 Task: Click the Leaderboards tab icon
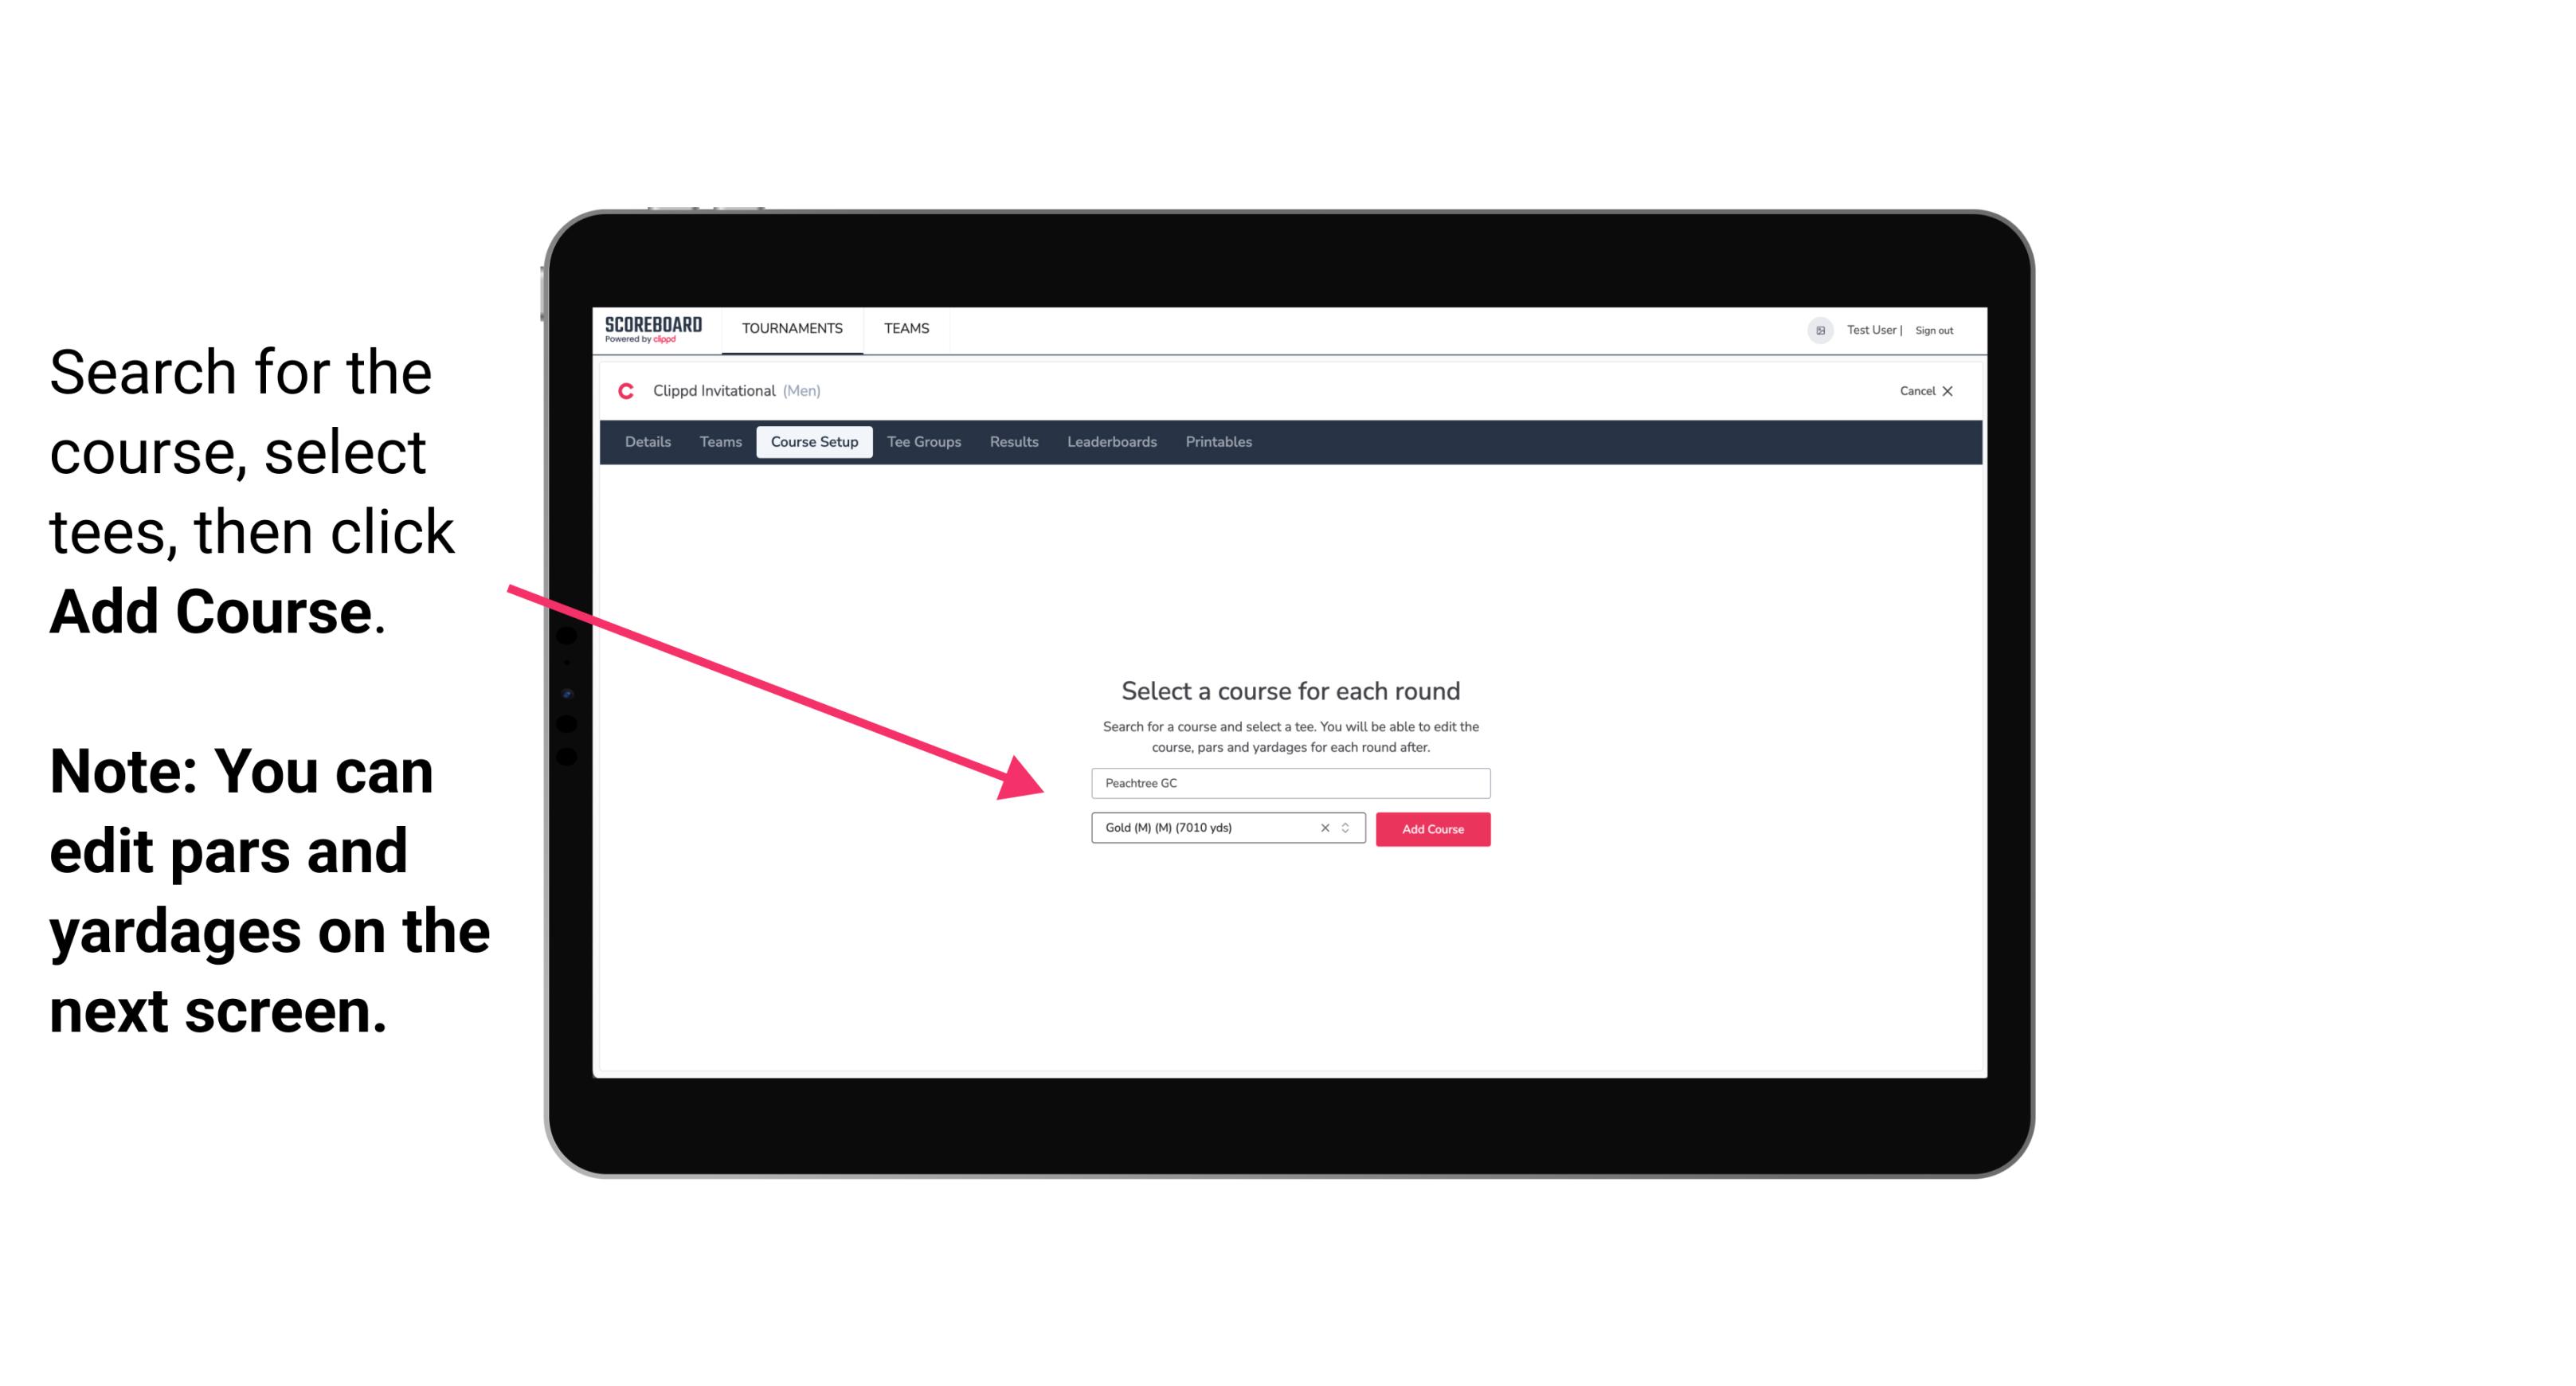pyautogui.click(x=1110, y=442)
